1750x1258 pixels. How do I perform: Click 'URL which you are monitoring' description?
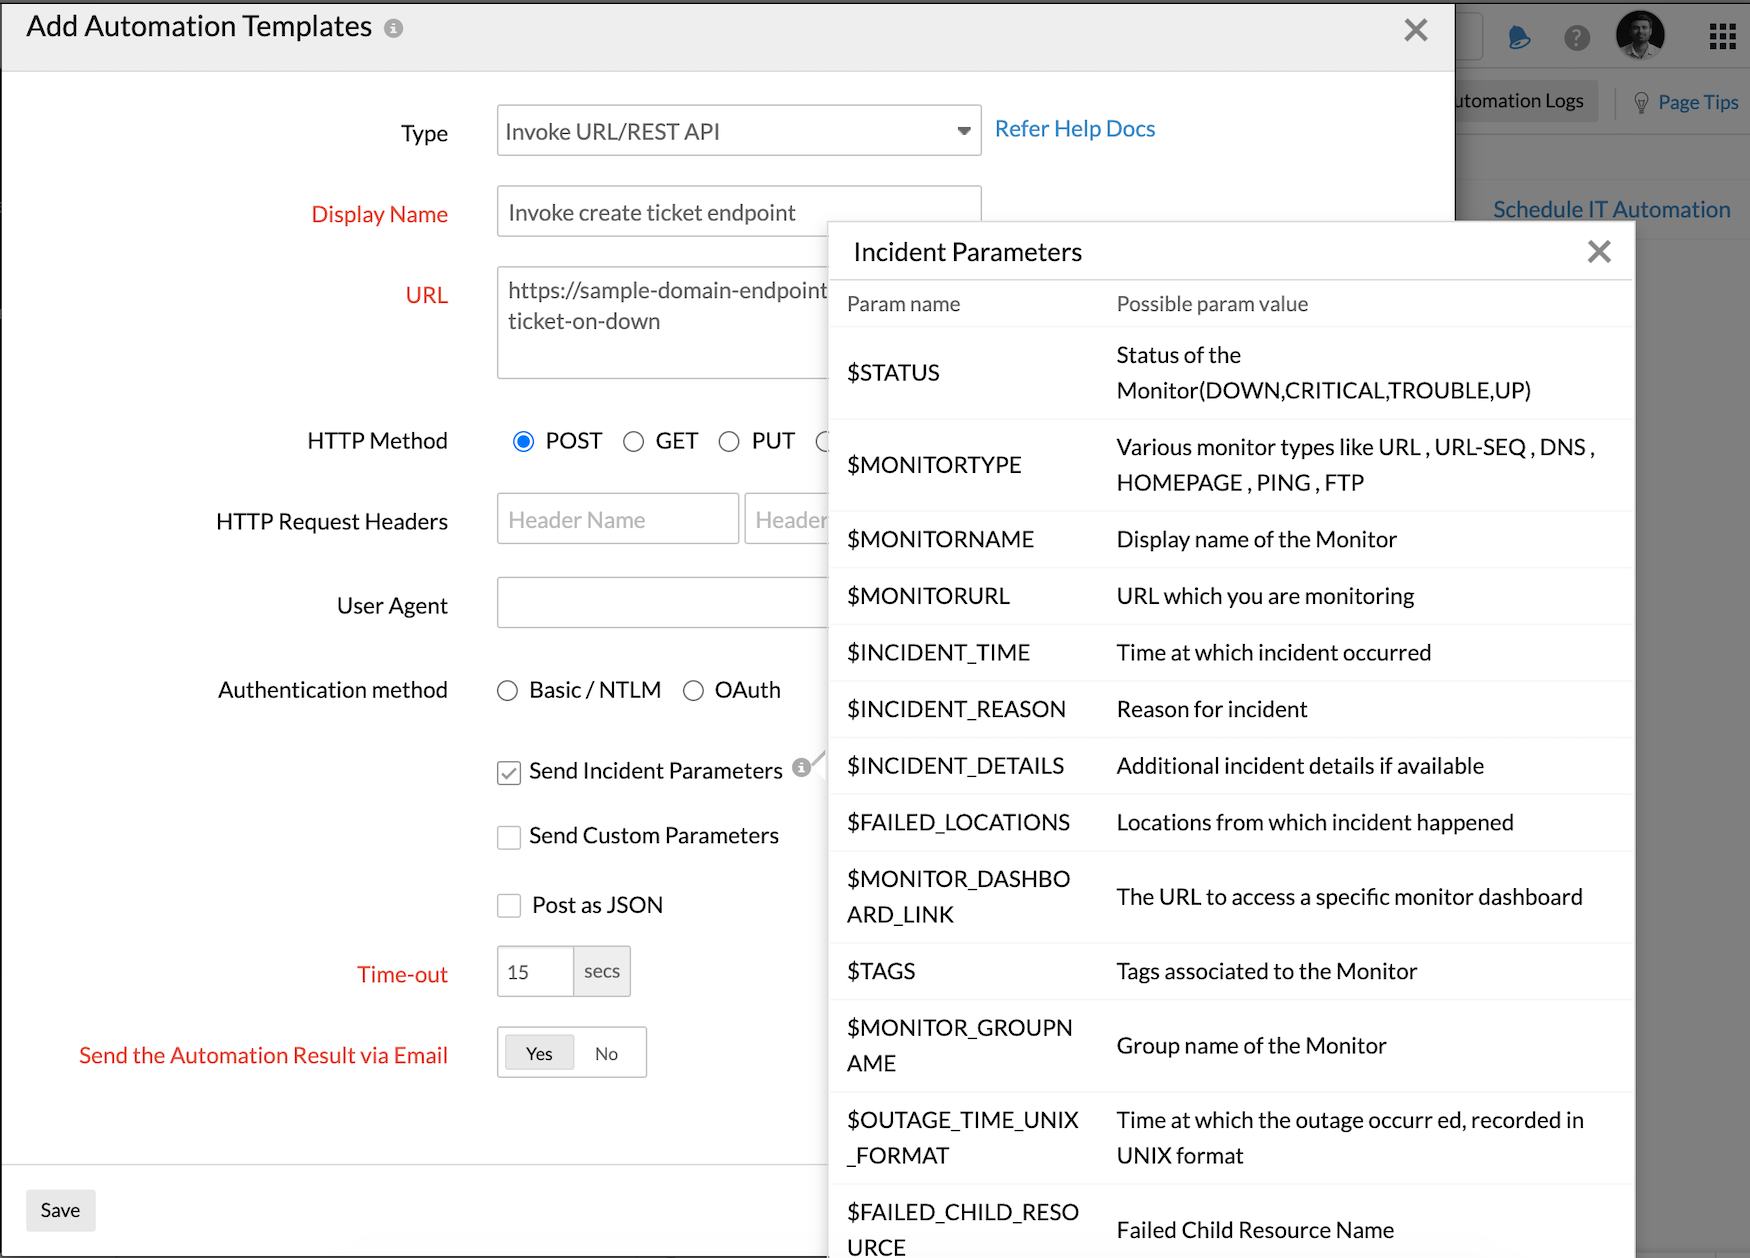click(1265, 597)
